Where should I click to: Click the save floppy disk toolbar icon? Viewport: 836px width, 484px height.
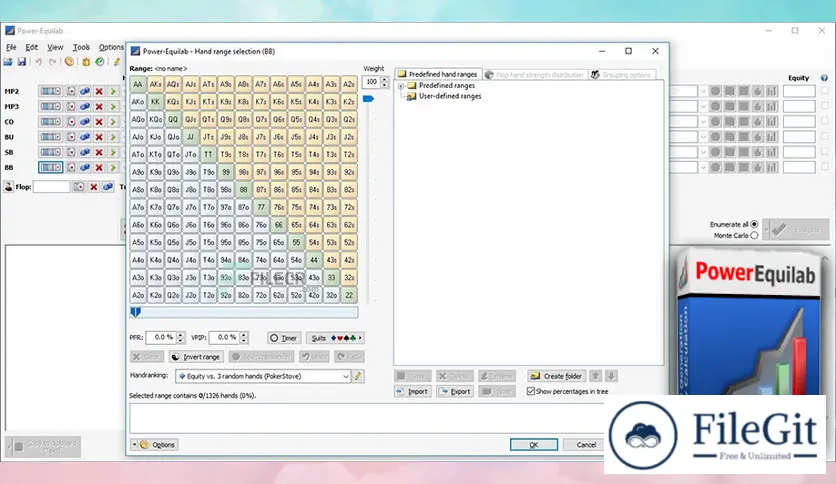tap(22, 62)
